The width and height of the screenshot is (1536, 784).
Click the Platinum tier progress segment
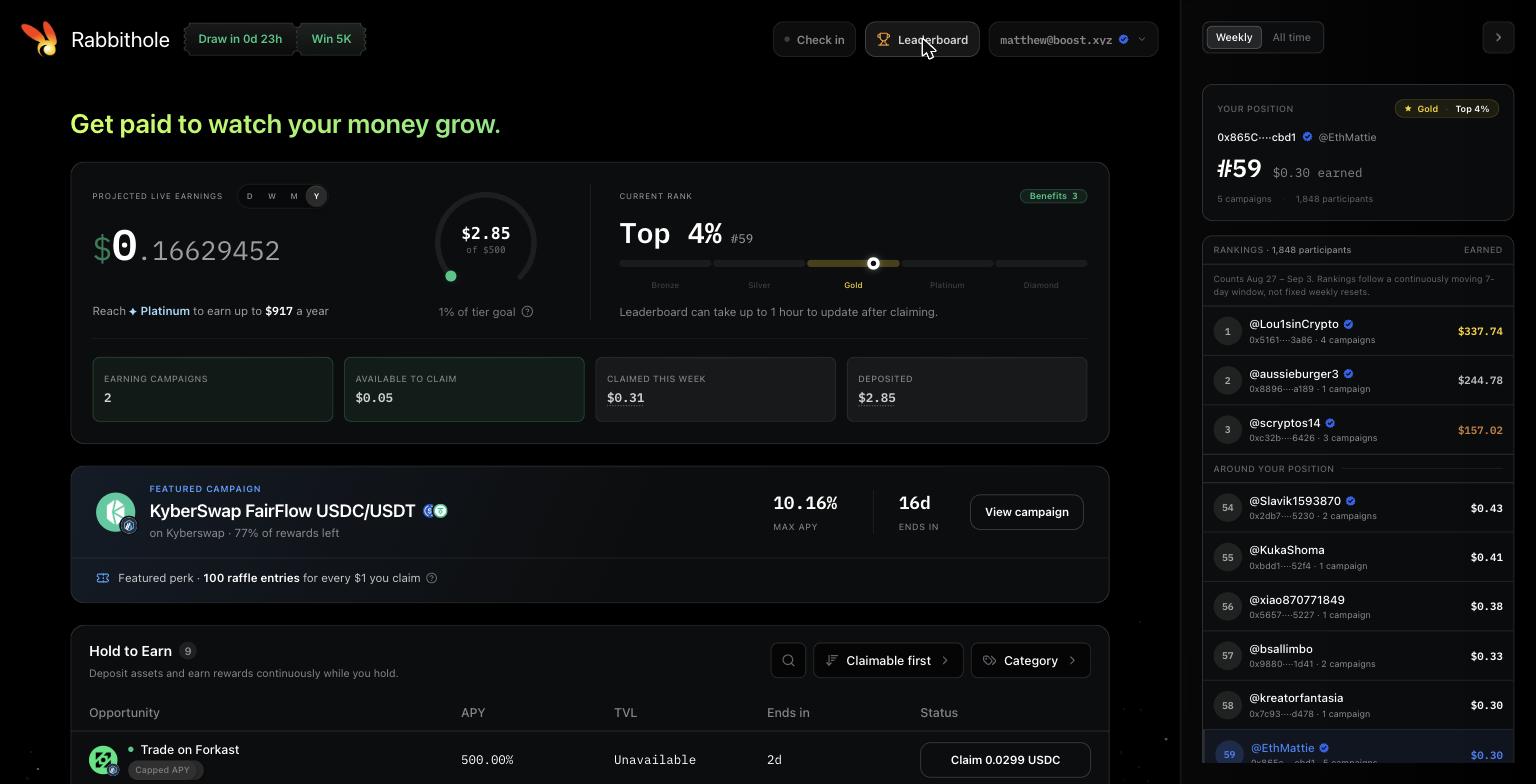(x=947, y=264)
